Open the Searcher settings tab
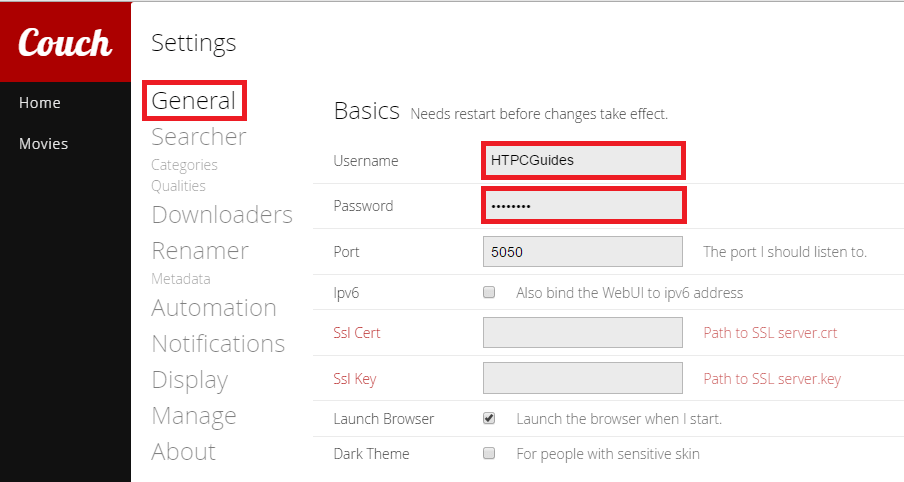This screenshot has height=482, width=904. pyautogui.click(x=198, y=136)
